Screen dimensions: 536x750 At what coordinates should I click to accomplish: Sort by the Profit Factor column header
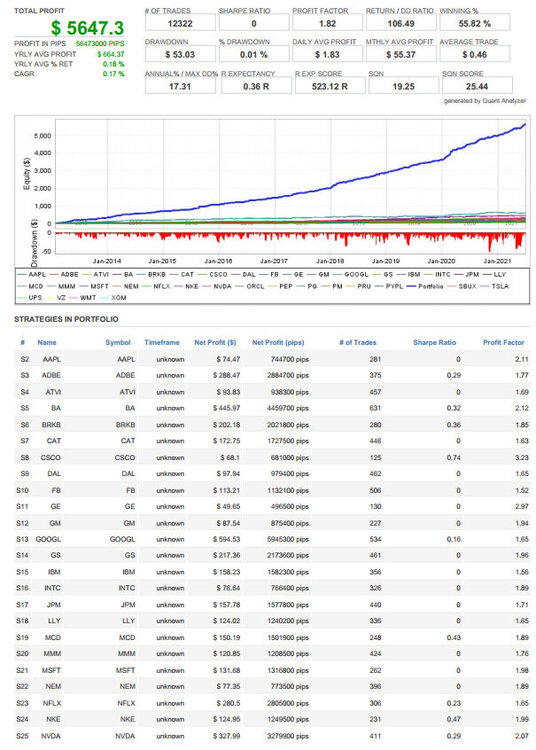point(503,342)
